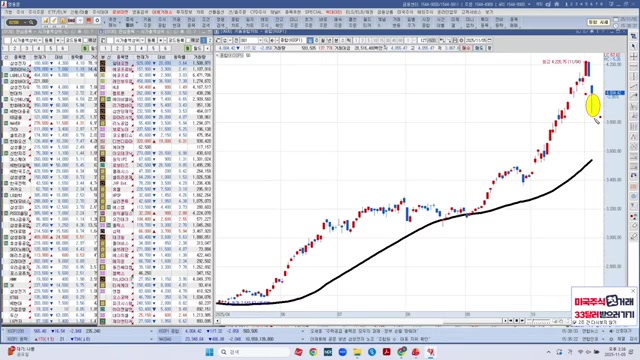Screen dimensions: 640x360
Task: Open Google Chrome from the taskbar
Action: 313,352
